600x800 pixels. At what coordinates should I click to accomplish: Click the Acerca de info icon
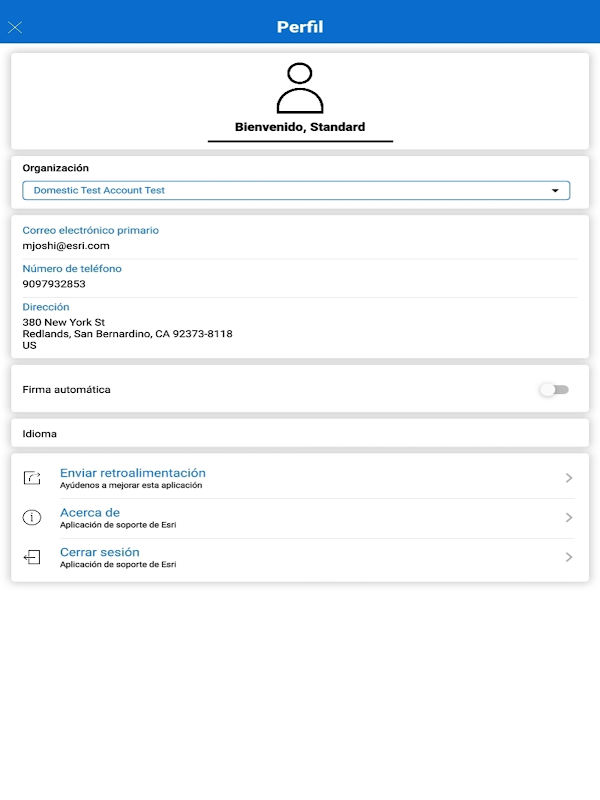coord(32,517)
